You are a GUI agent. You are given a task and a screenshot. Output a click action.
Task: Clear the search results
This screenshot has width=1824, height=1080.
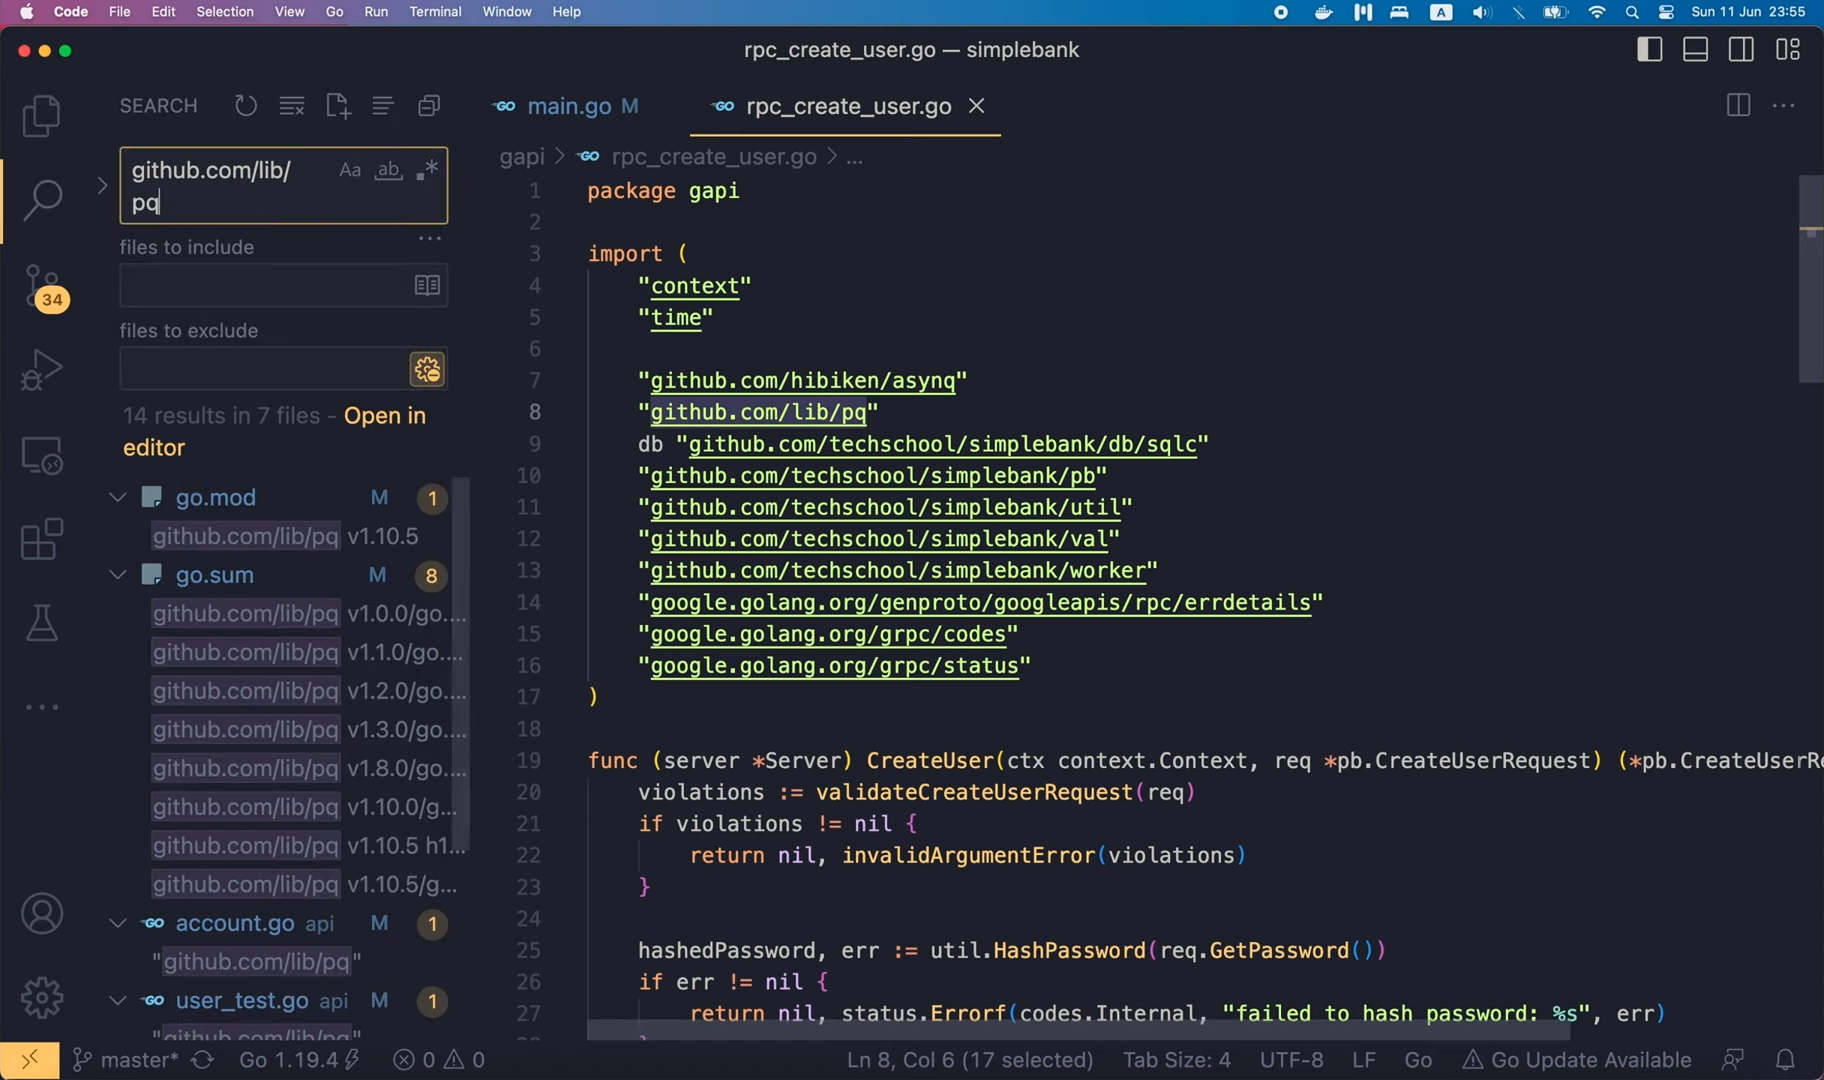[x=292, y=106]
